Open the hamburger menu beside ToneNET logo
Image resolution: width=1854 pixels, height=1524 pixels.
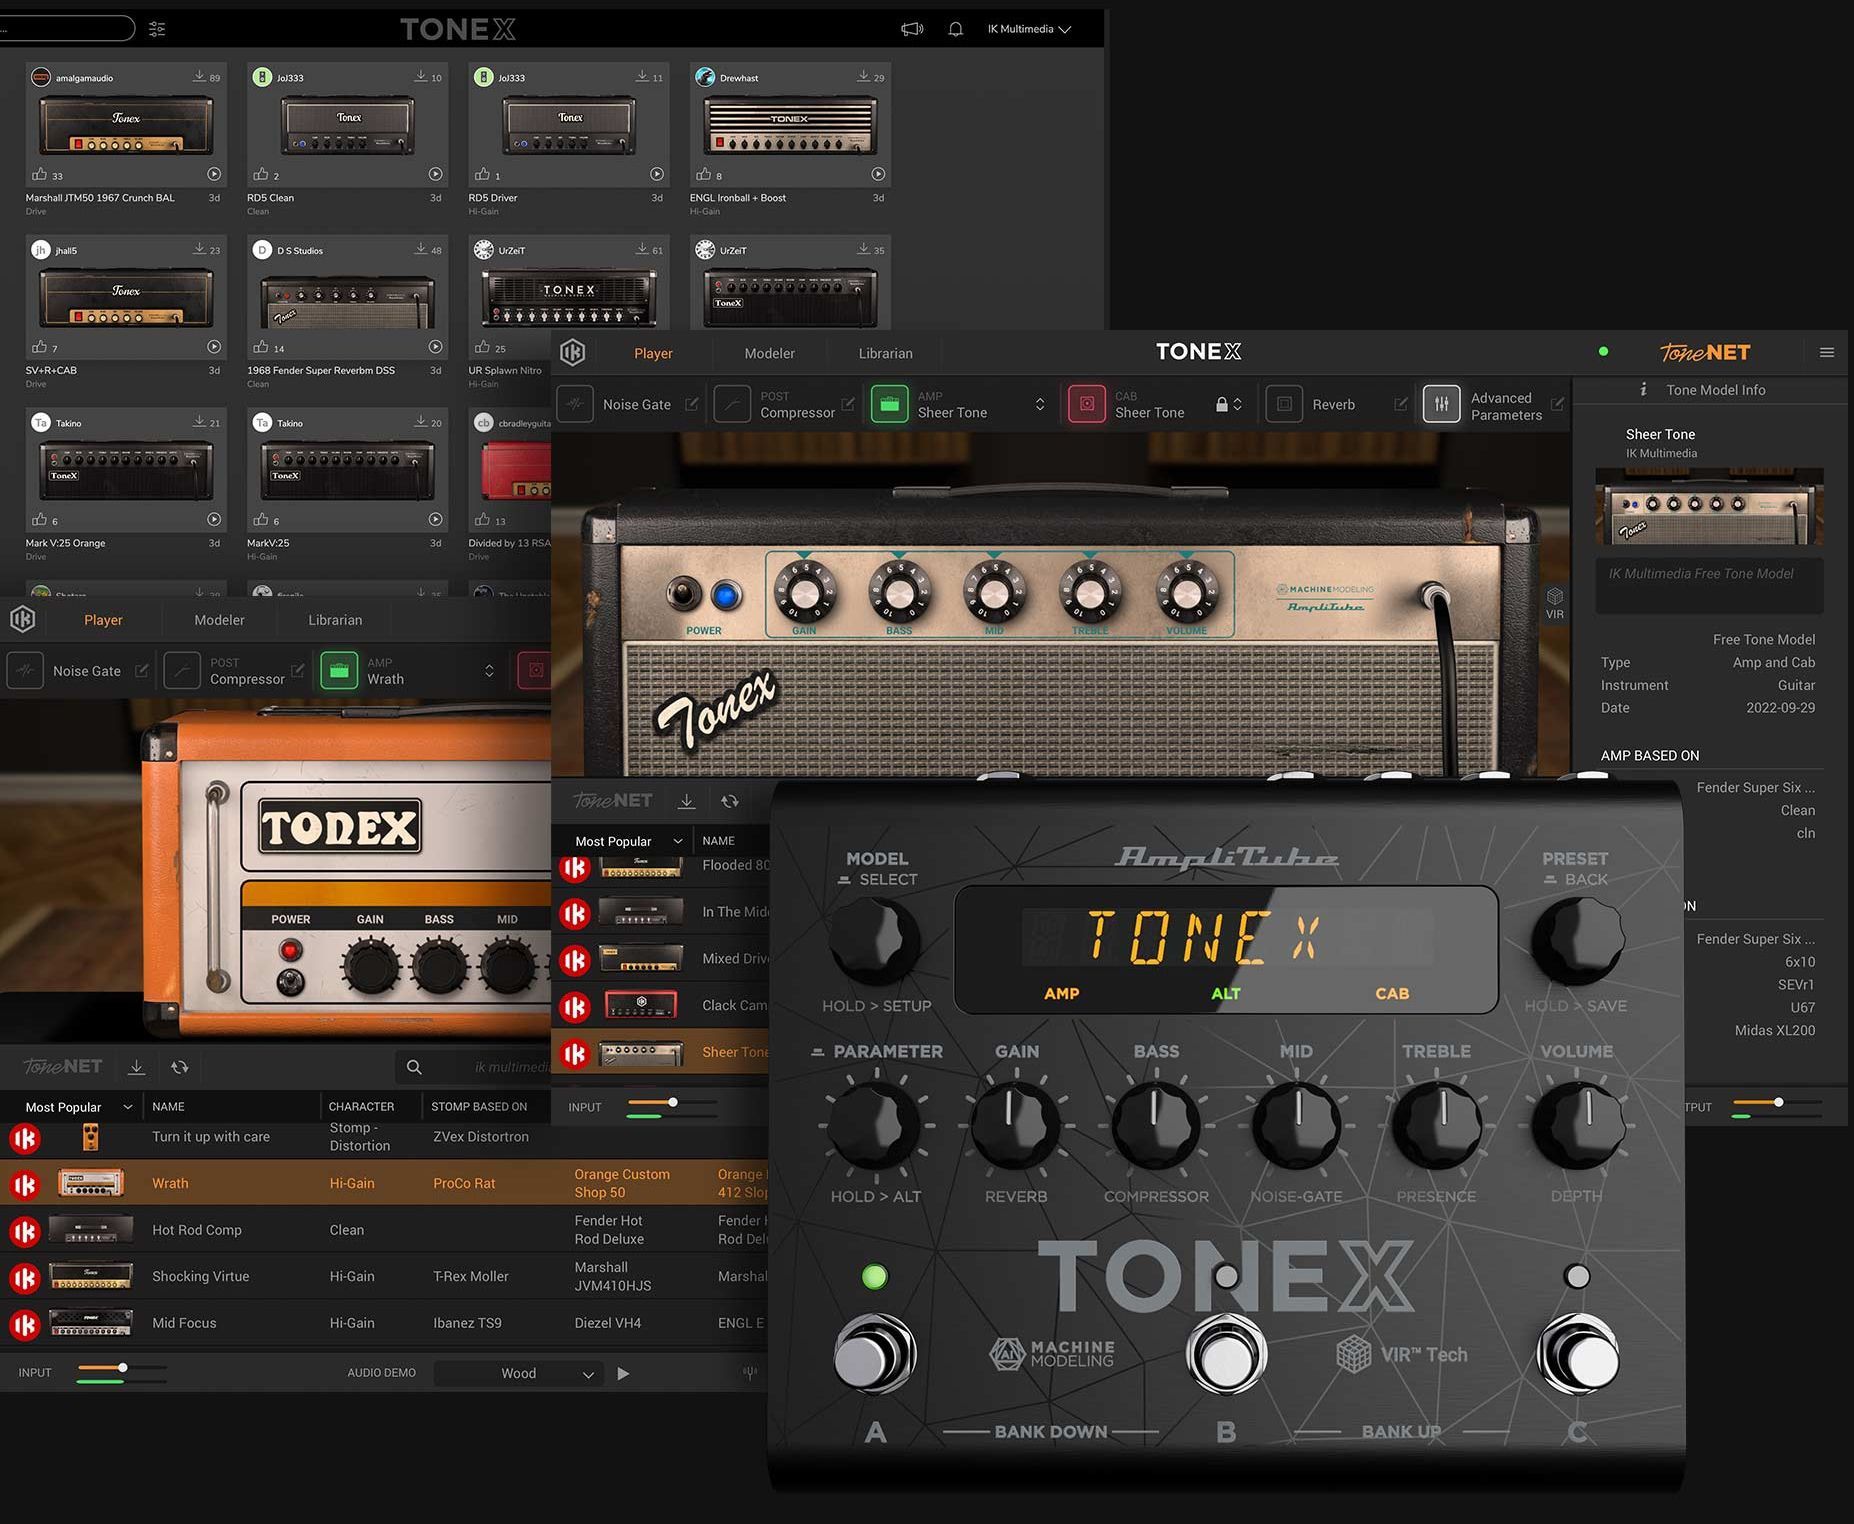click(x=1826, y=352)
